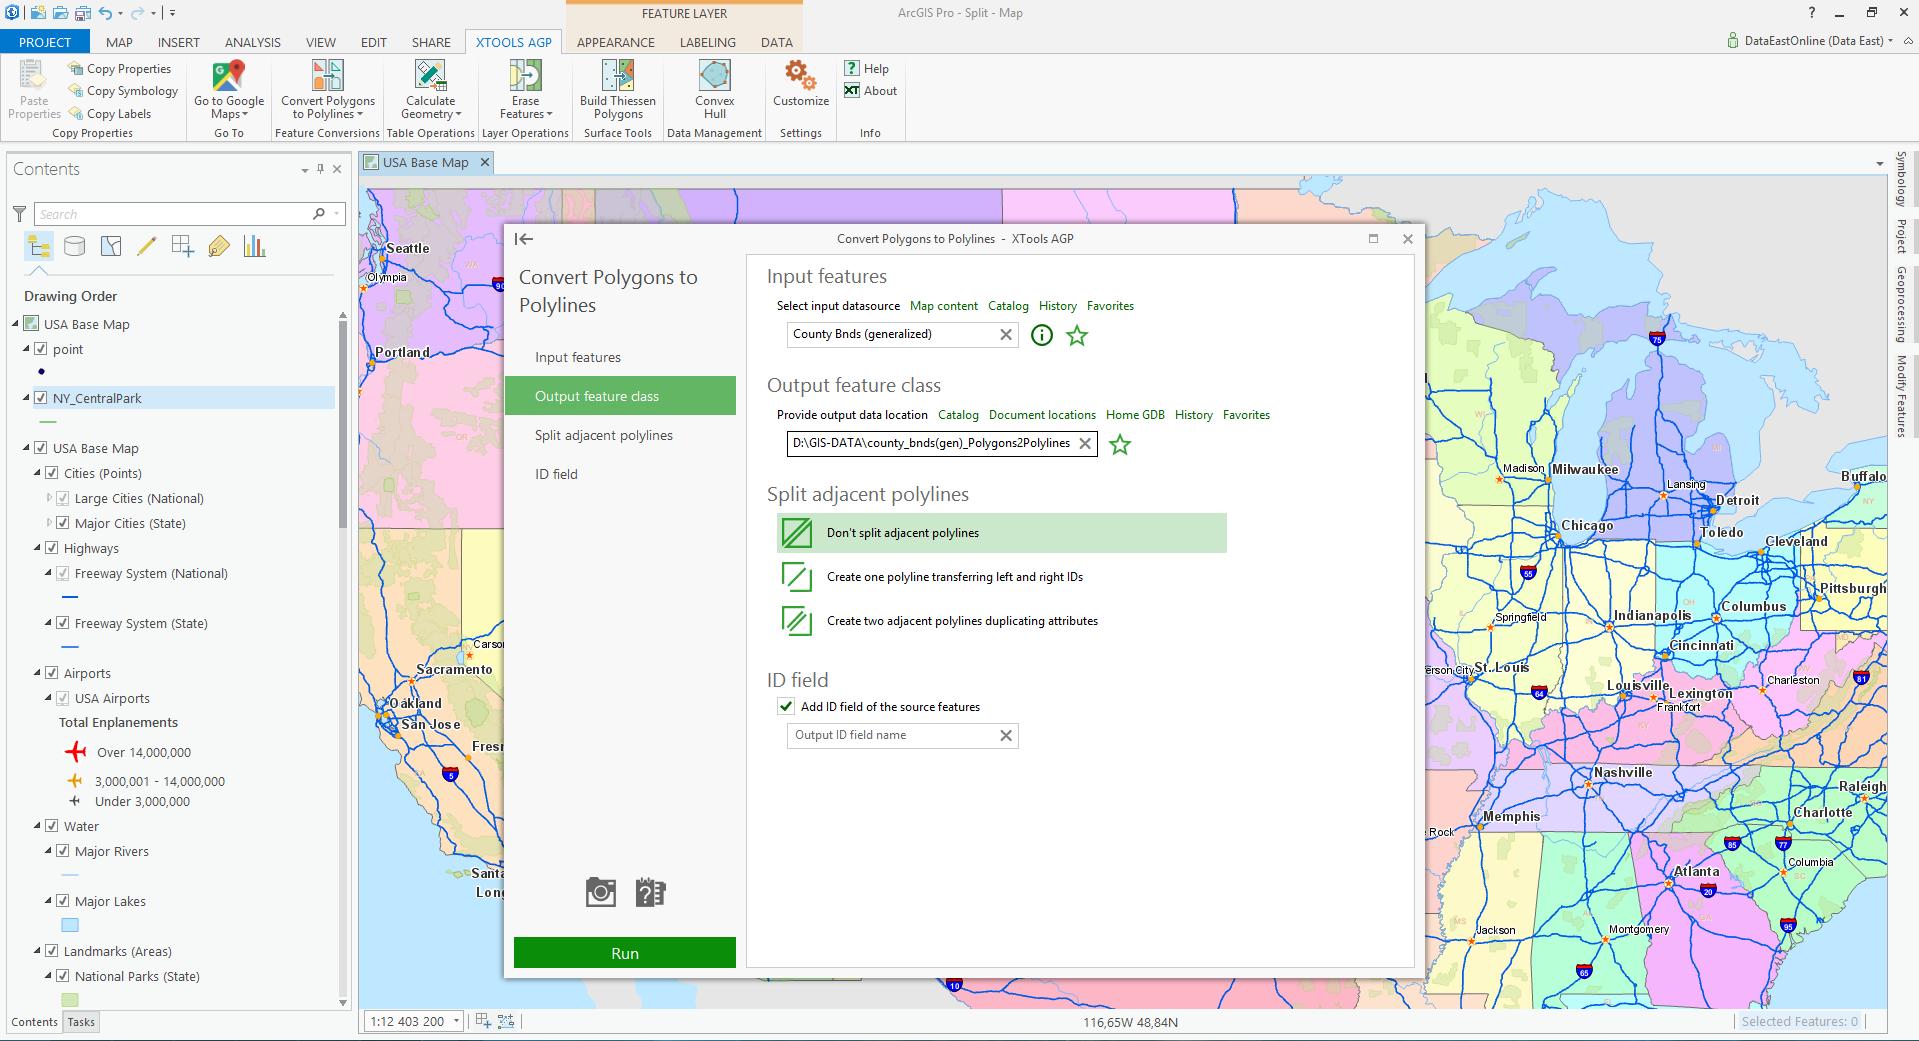Go to Split adjacent polylines step
Image resolution: width=1919 pixels, height=1041 pixels.
click(620, 435)
